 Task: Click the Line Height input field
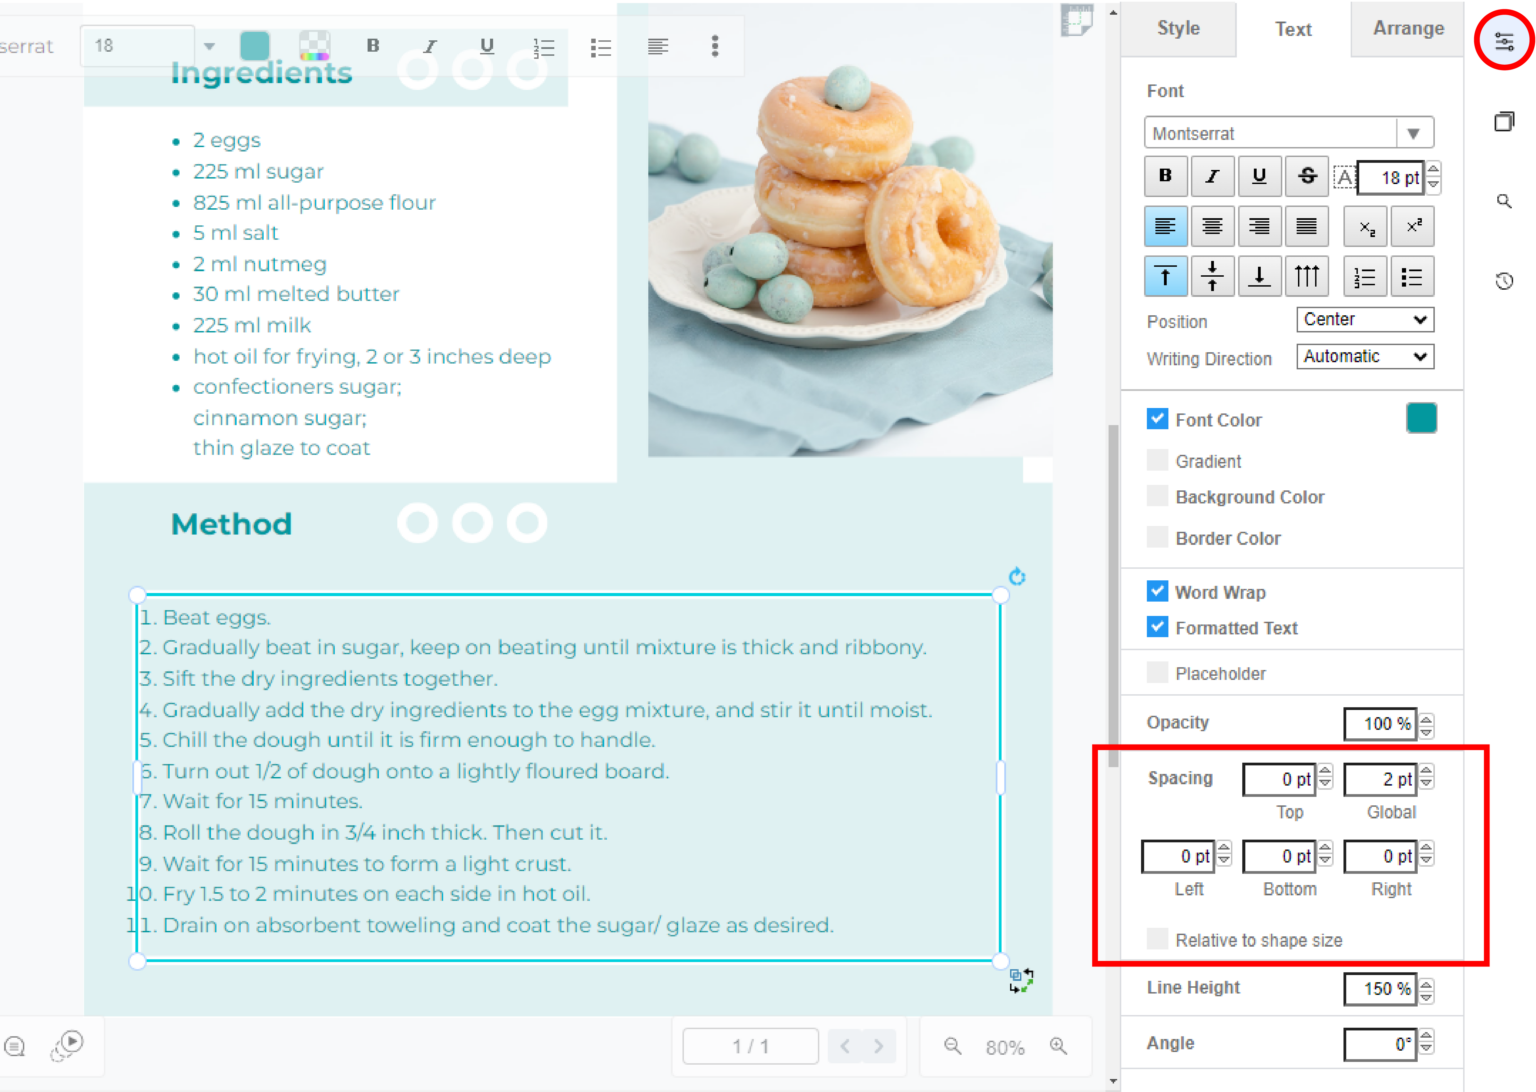click(1379, 989)
